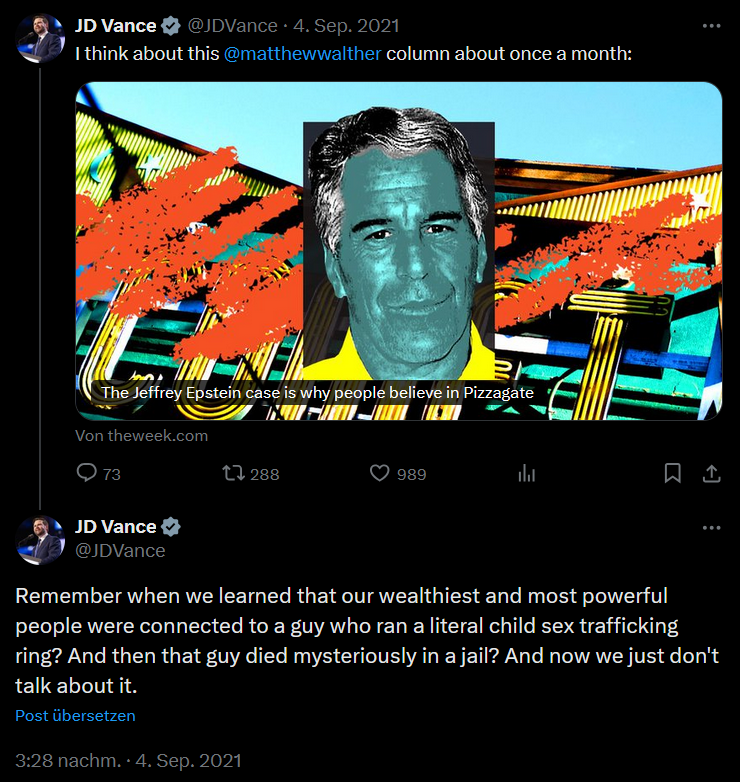
Task: Click the article headline about Pizzagate
Action: pyautogui.click(x=318, y=393)
